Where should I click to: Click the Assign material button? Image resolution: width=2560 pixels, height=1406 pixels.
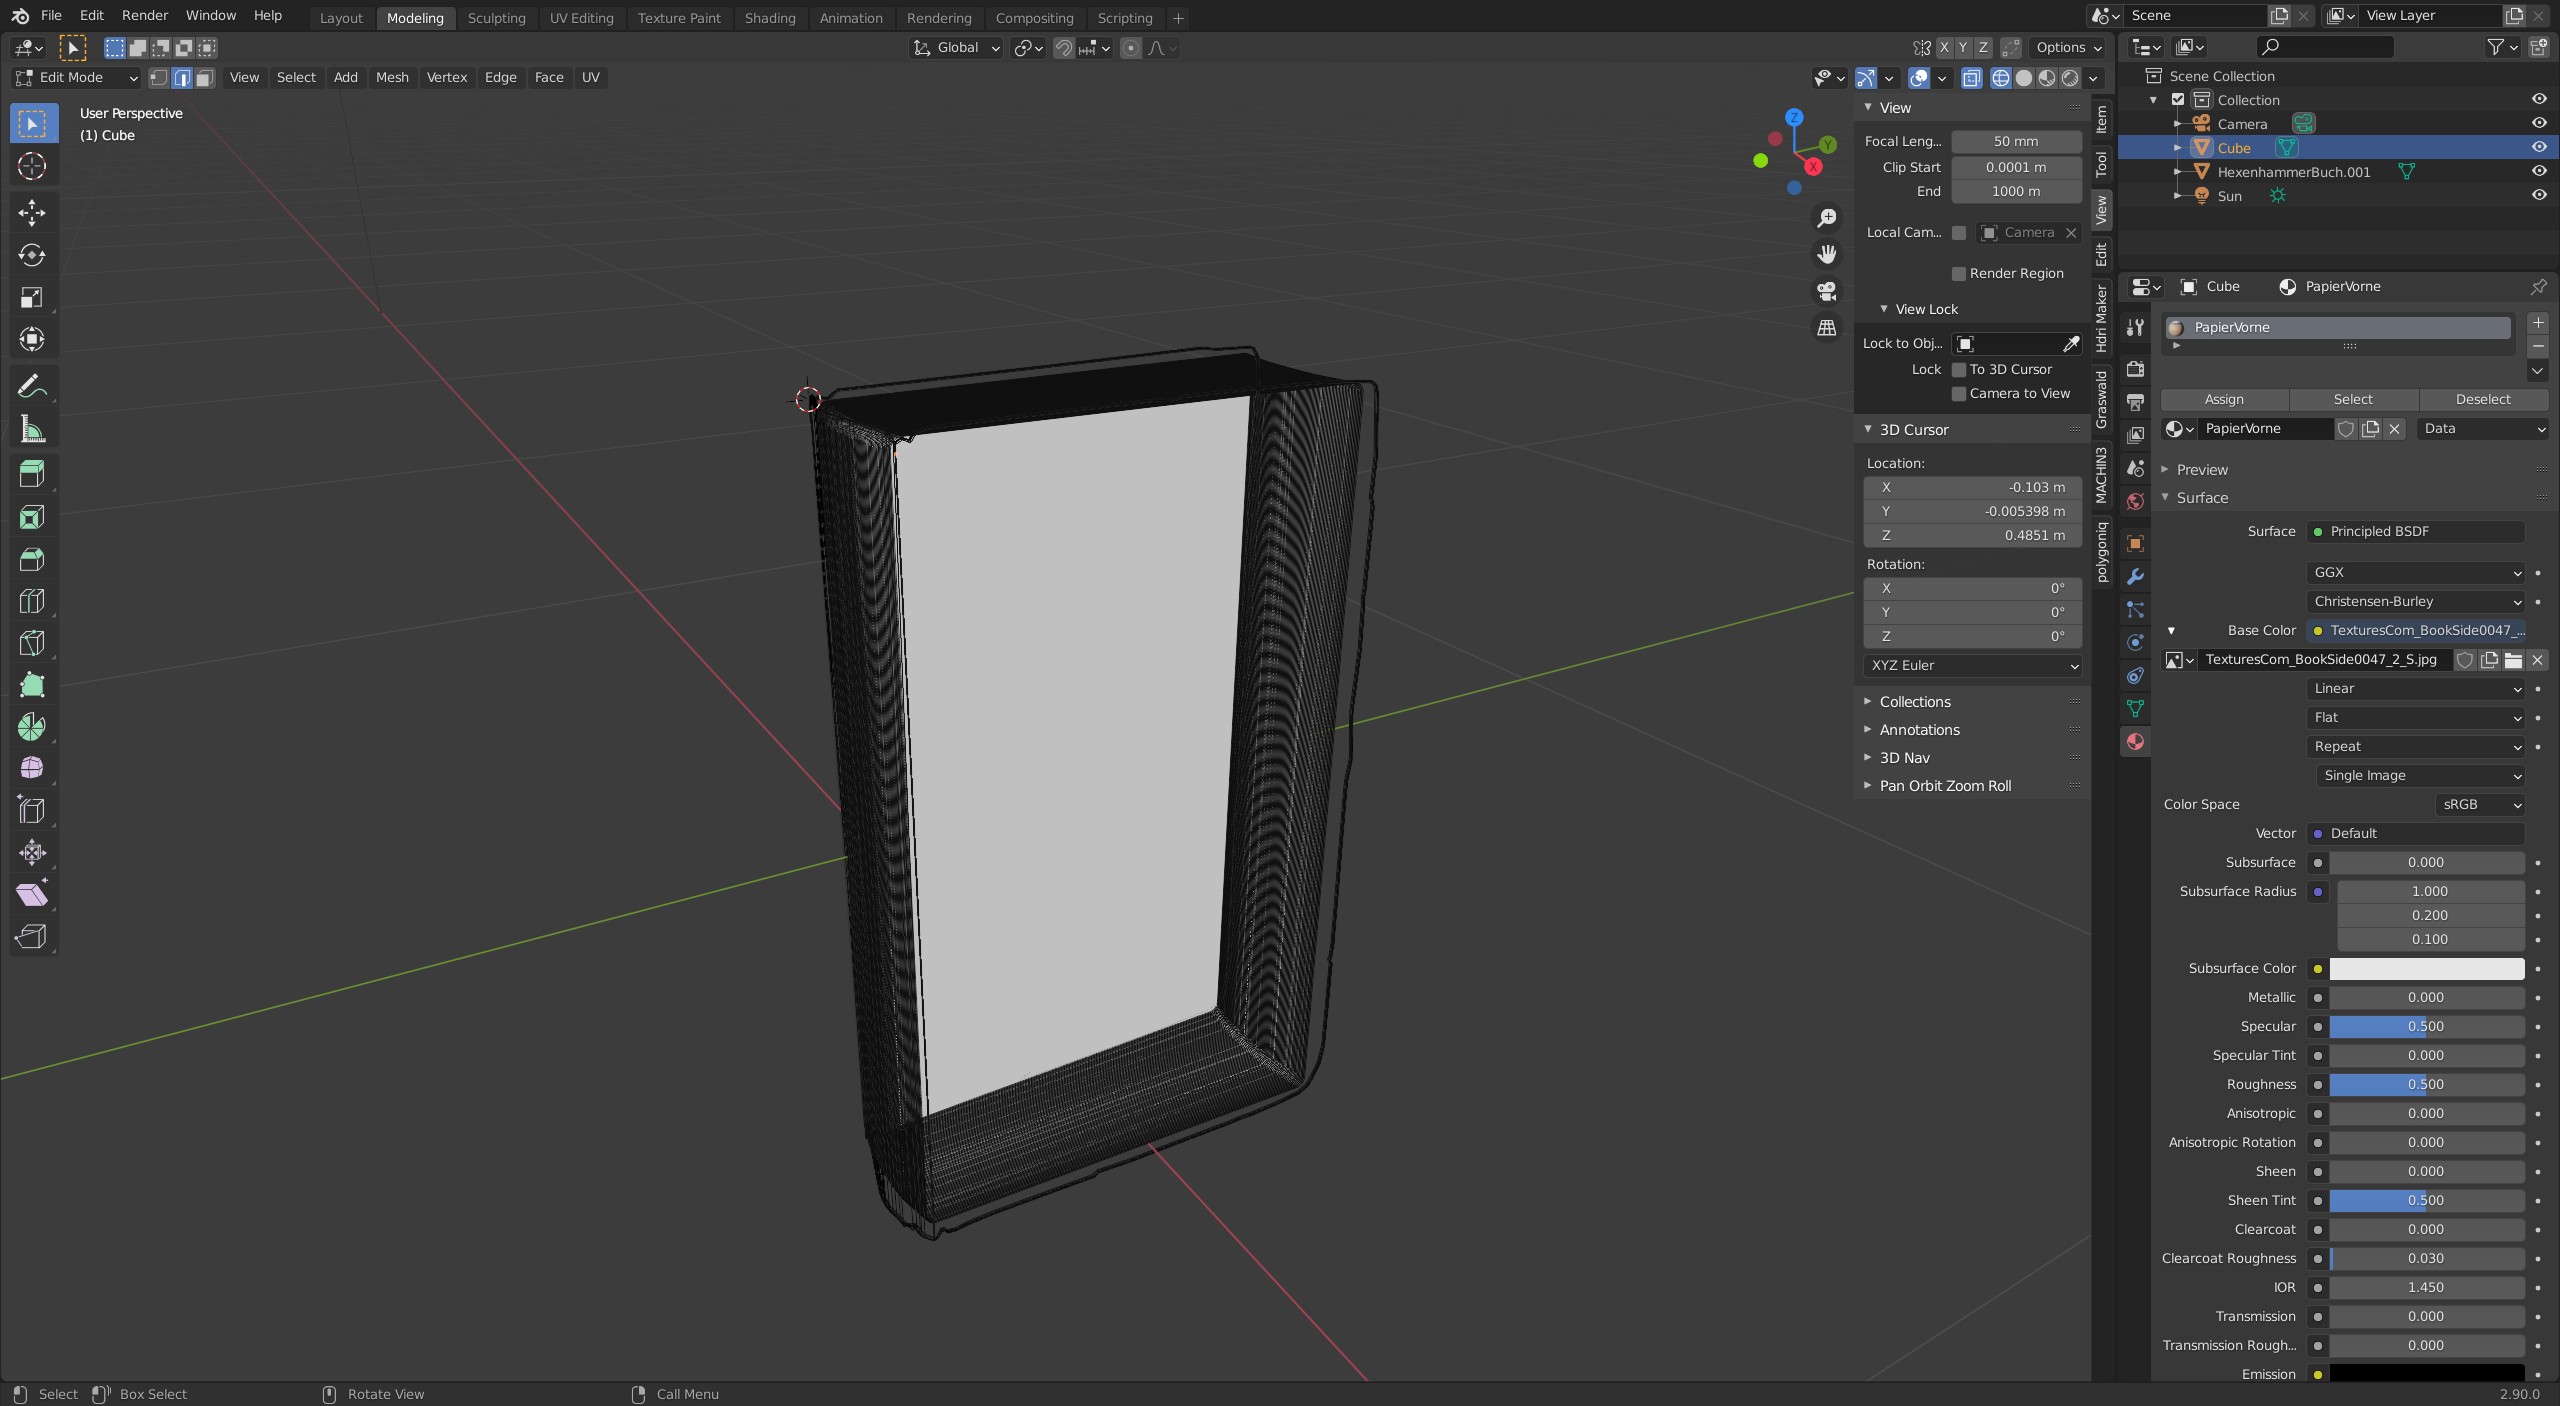click(x=2224, y=400)
